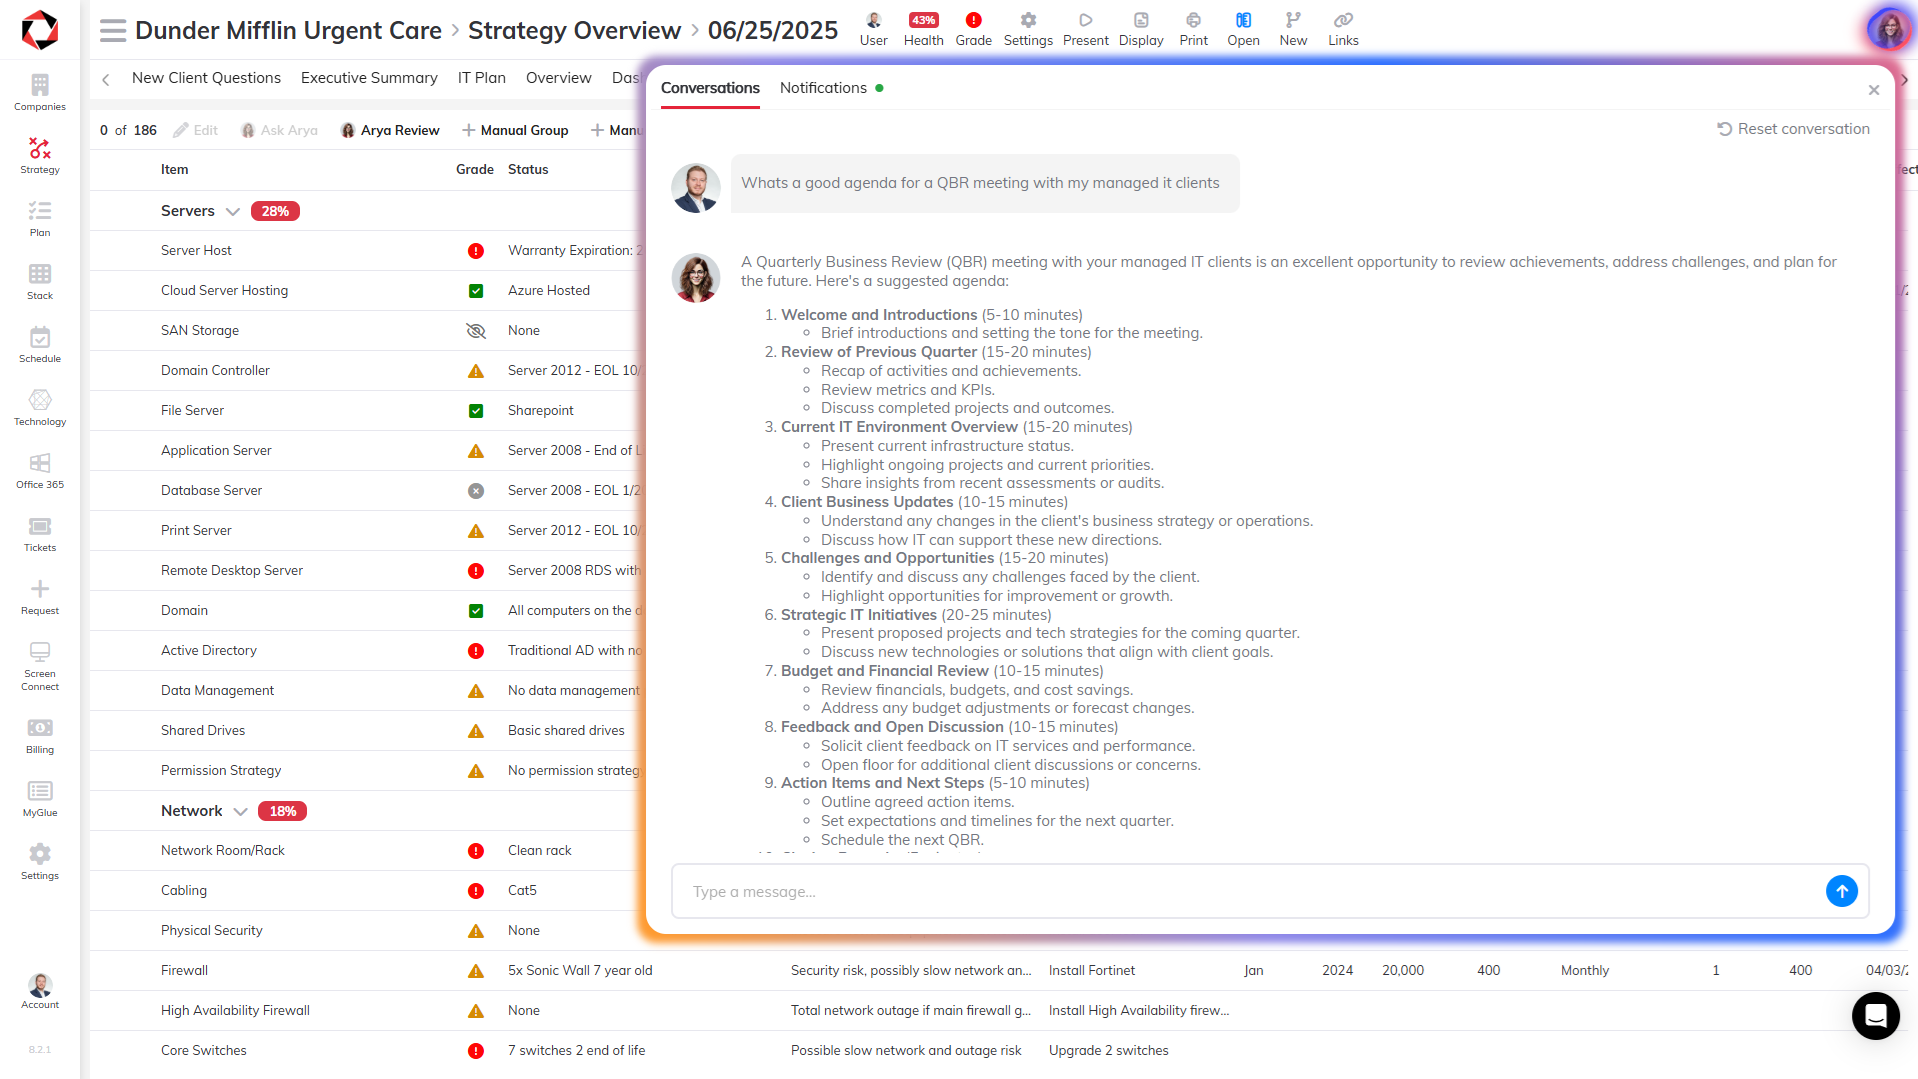Click the New toolbar button
The height and width of the screenshot is (1079, 1918).
pos(1293,29)
